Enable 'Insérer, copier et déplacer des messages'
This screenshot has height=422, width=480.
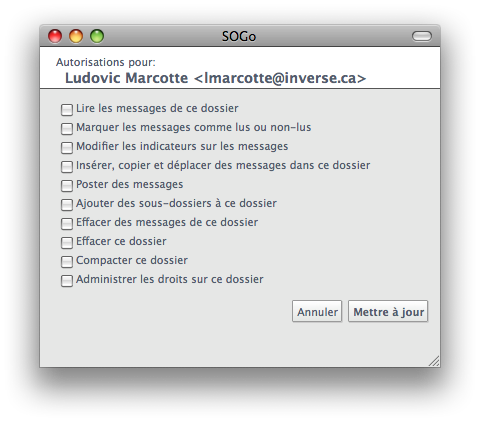(x=67, y=166)
